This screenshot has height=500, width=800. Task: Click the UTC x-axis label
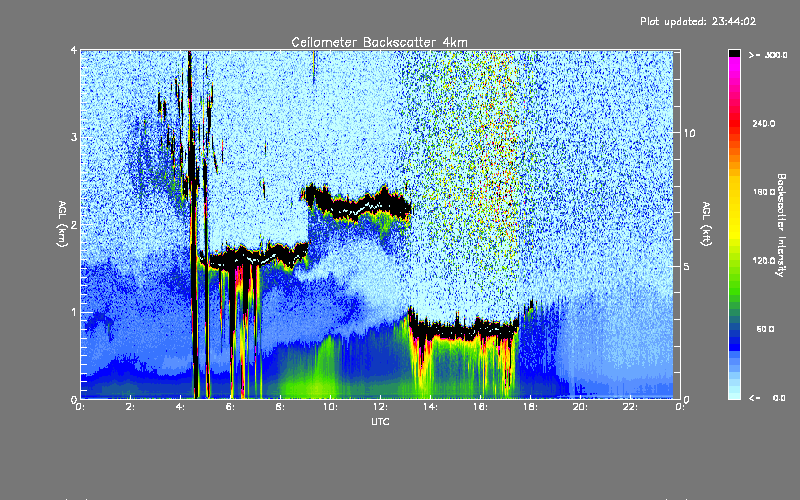[x=380, y=421]
